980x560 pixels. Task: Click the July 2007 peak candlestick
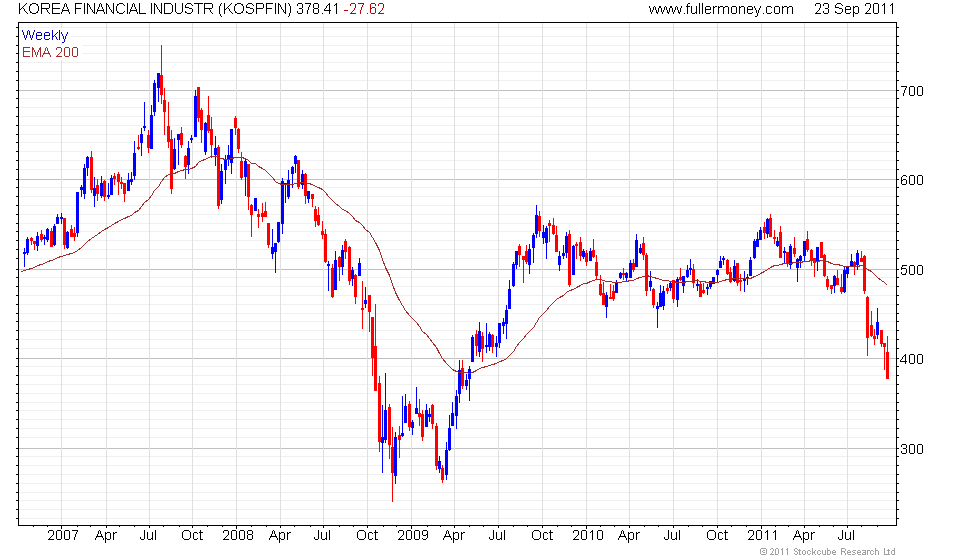tap(161, 72)
